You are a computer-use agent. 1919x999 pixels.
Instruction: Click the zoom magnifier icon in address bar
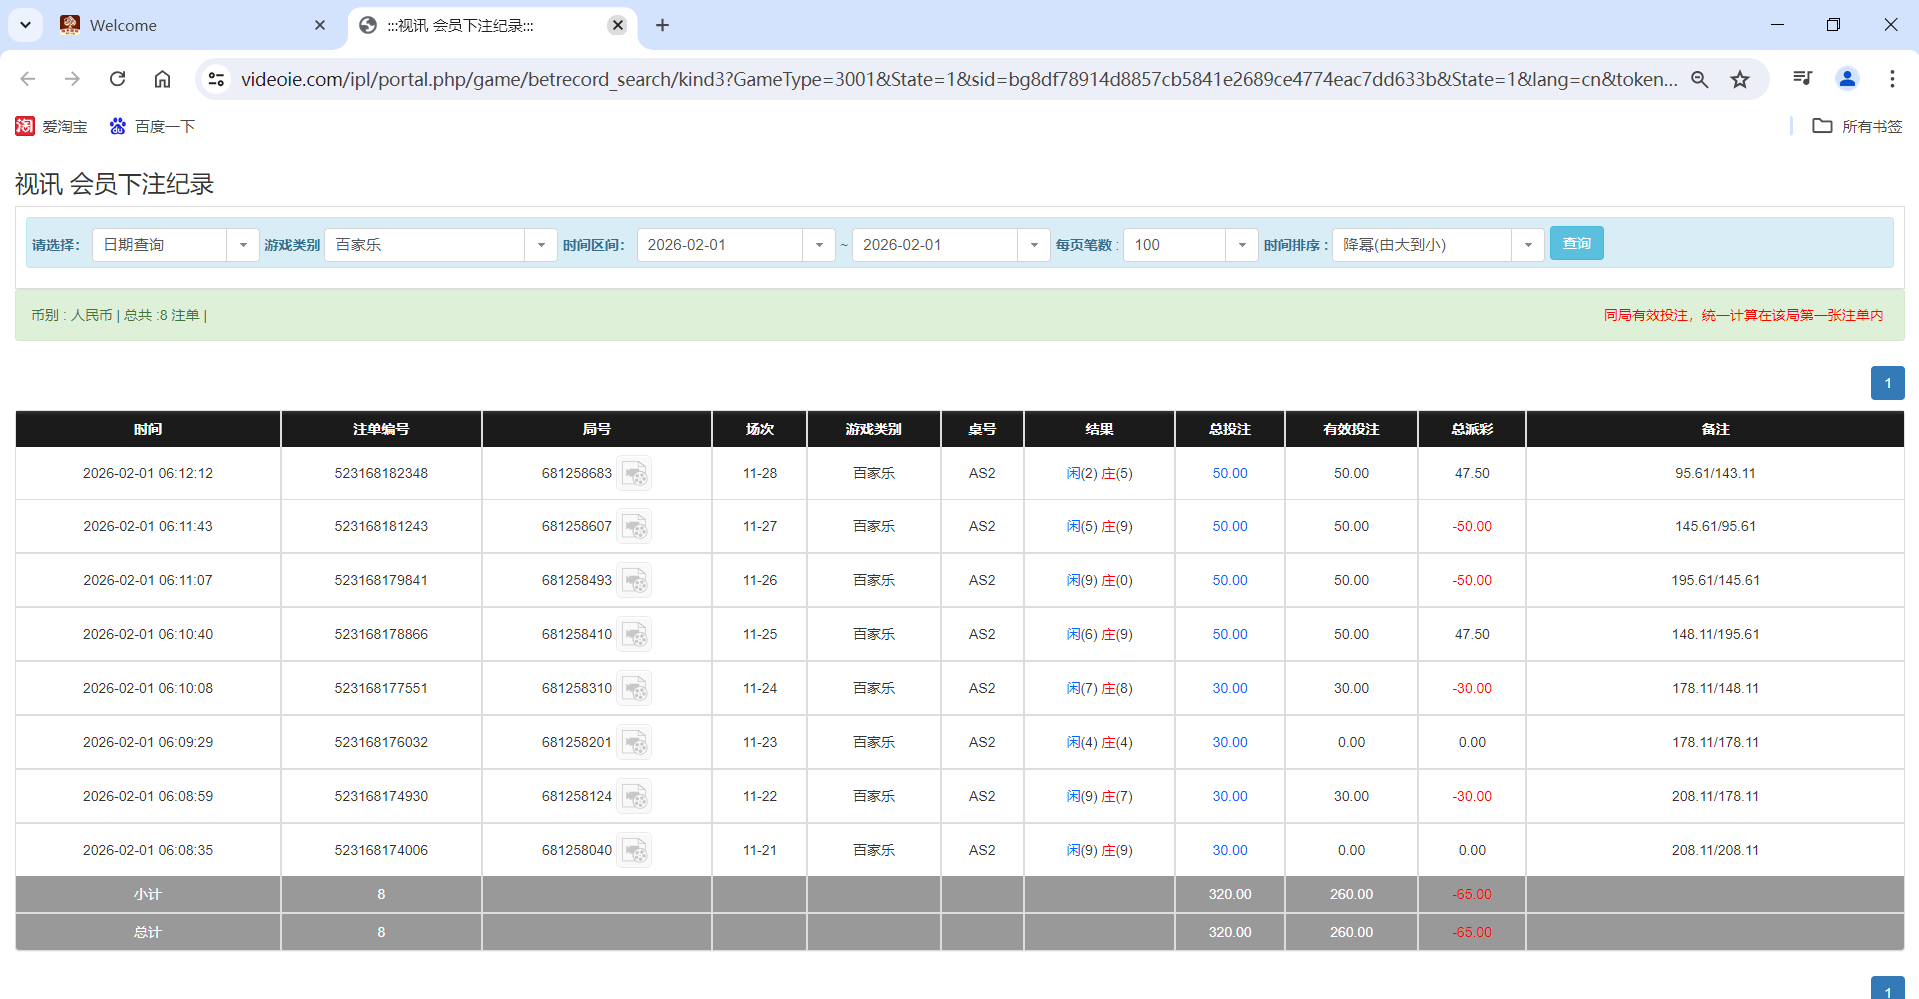pos(1700,78)
